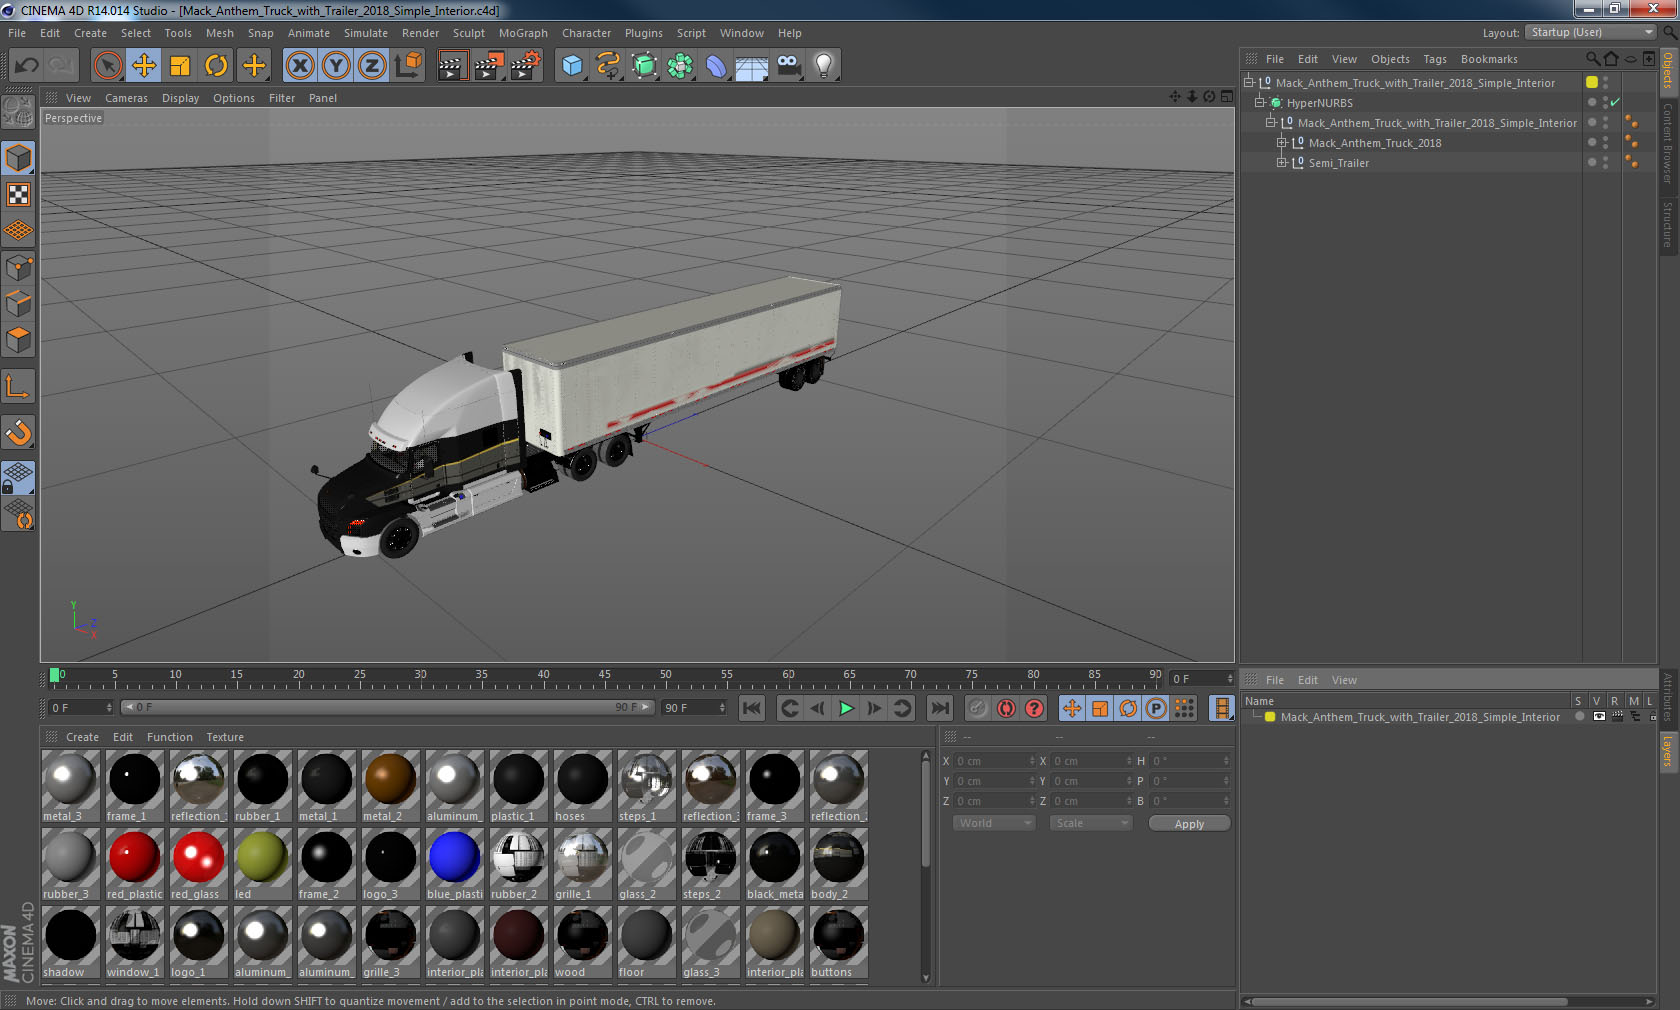Click the Apply button
Image resolution: width=1680 pixels, height=1010 pixels.
click(x=1189, y=823)
